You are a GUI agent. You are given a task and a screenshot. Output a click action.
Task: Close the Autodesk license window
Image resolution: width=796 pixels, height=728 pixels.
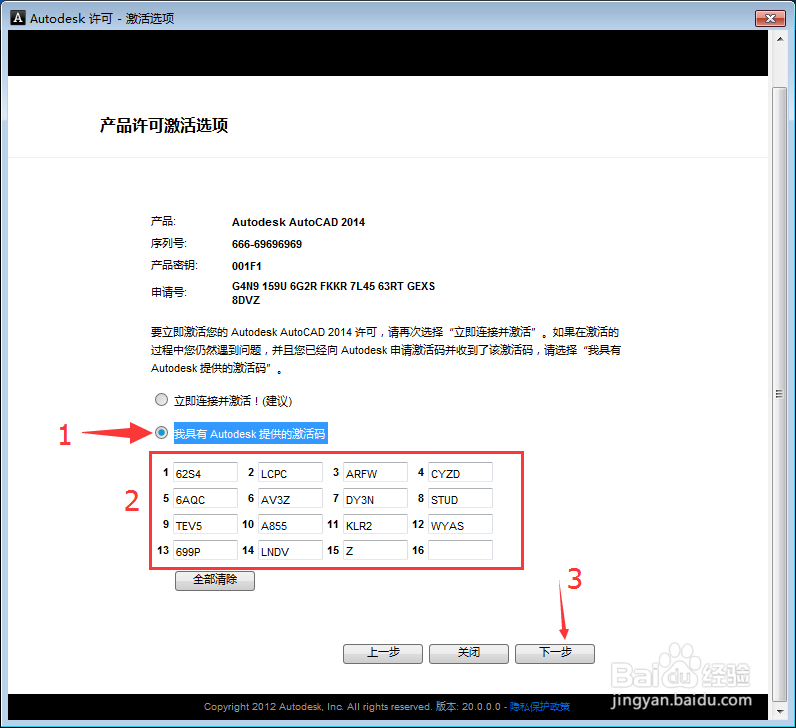[x=770, y=18]
